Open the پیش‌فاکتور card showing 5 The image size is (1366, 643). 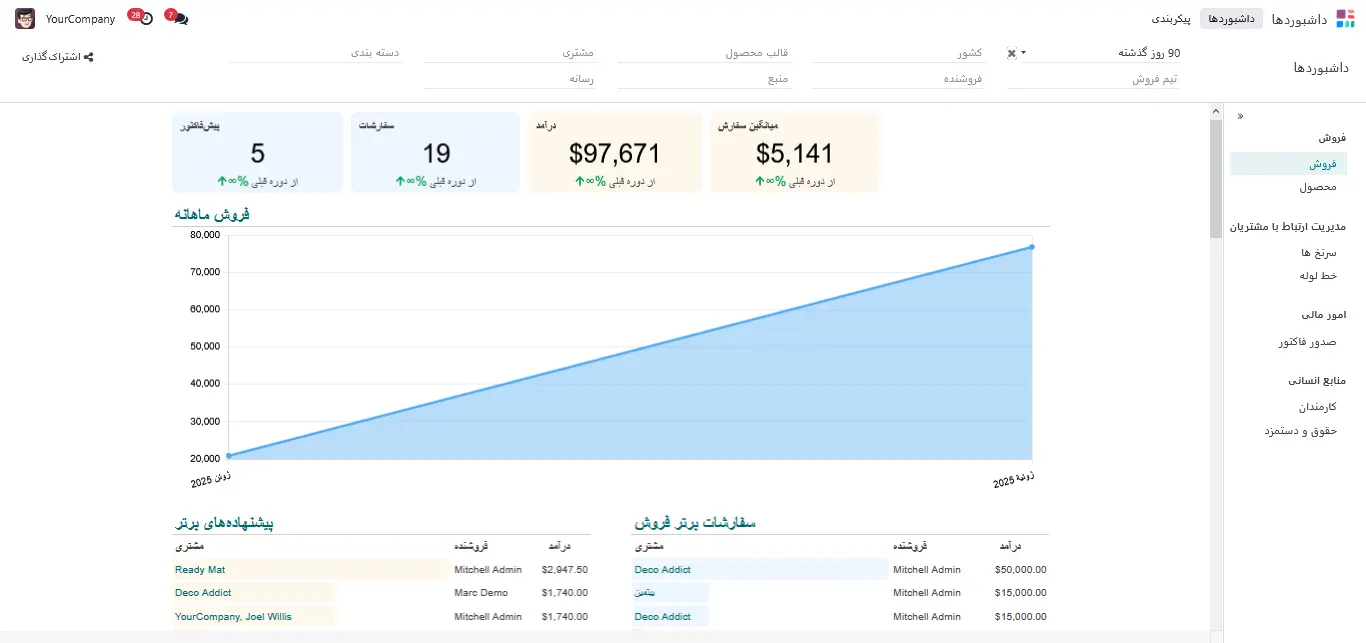tap(258, 153)
